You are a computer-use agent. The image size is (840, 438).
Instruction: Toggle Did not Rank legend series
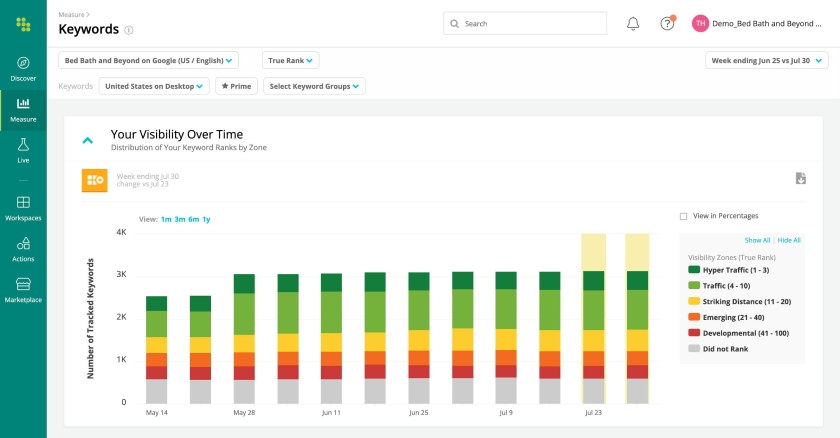pyautogui.click(x=724, y=349)
